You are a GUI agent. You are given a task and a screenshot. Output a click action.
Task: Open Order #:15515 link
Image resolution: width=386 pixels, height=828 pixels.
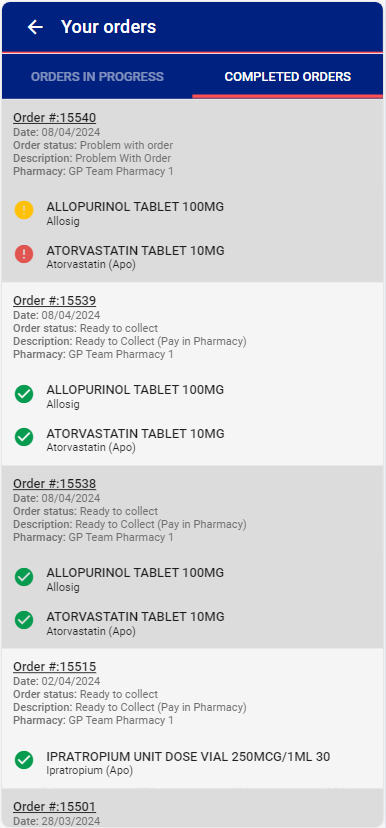click(x=54, y=666)
